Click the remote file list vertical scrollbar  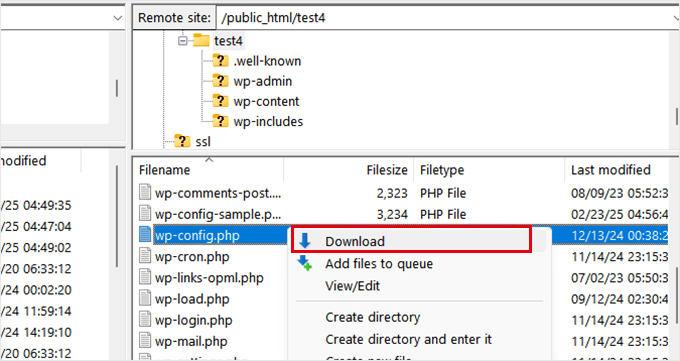pos(676,295)
